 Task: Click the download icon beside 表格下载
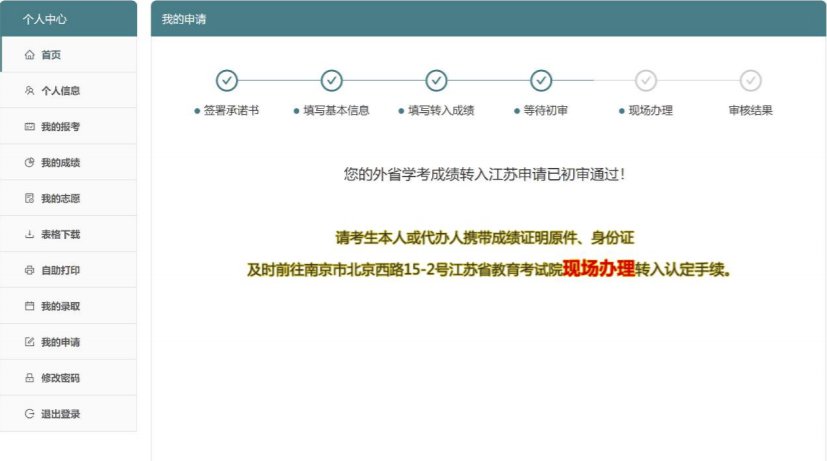pyautogui.click(x=30, y=234)
